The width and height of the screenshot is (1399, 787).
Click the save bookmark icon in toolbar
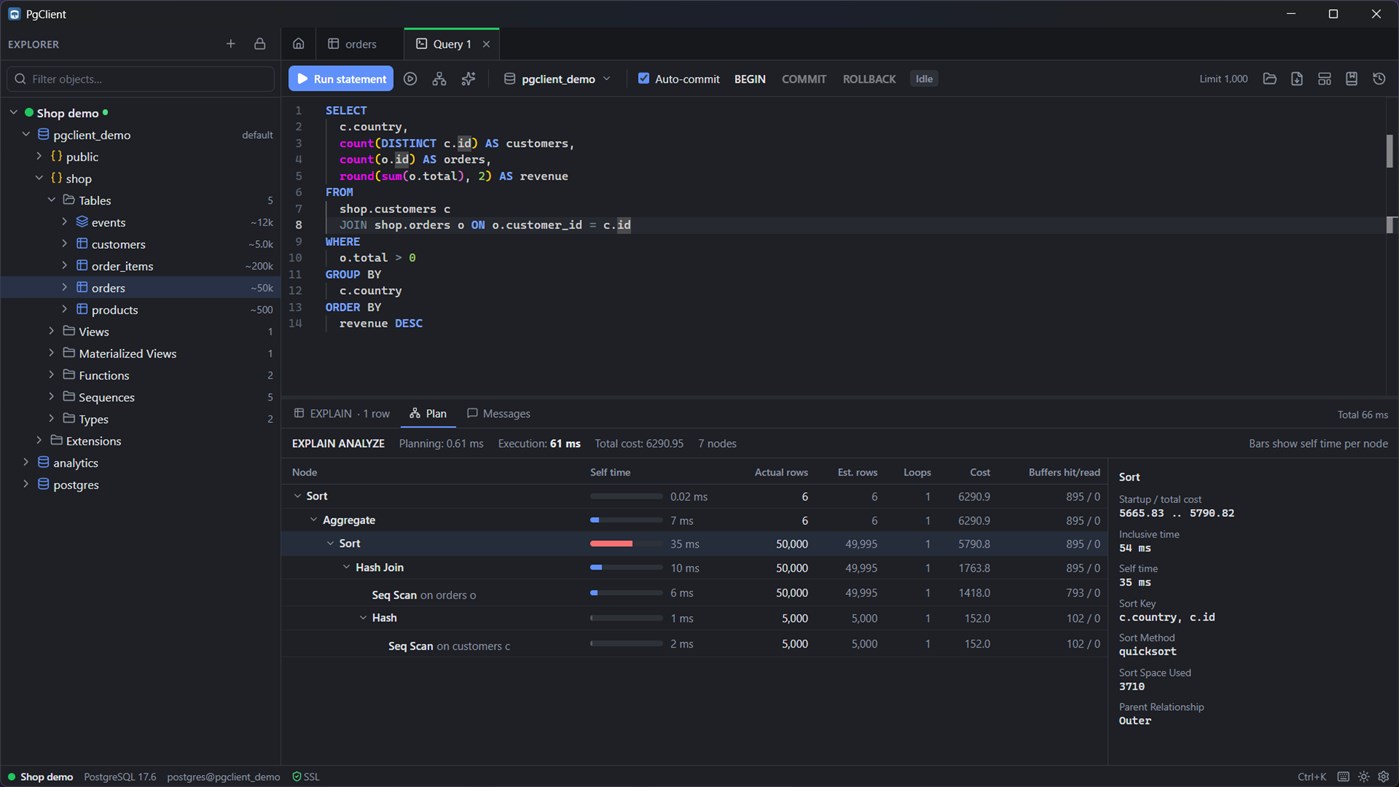[1351, 79]
